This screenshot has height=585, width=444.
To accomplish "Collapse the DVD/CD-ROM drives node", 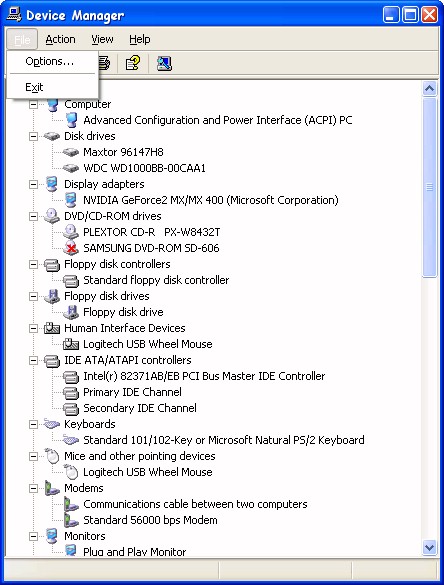I will click(x=34, y=216).
